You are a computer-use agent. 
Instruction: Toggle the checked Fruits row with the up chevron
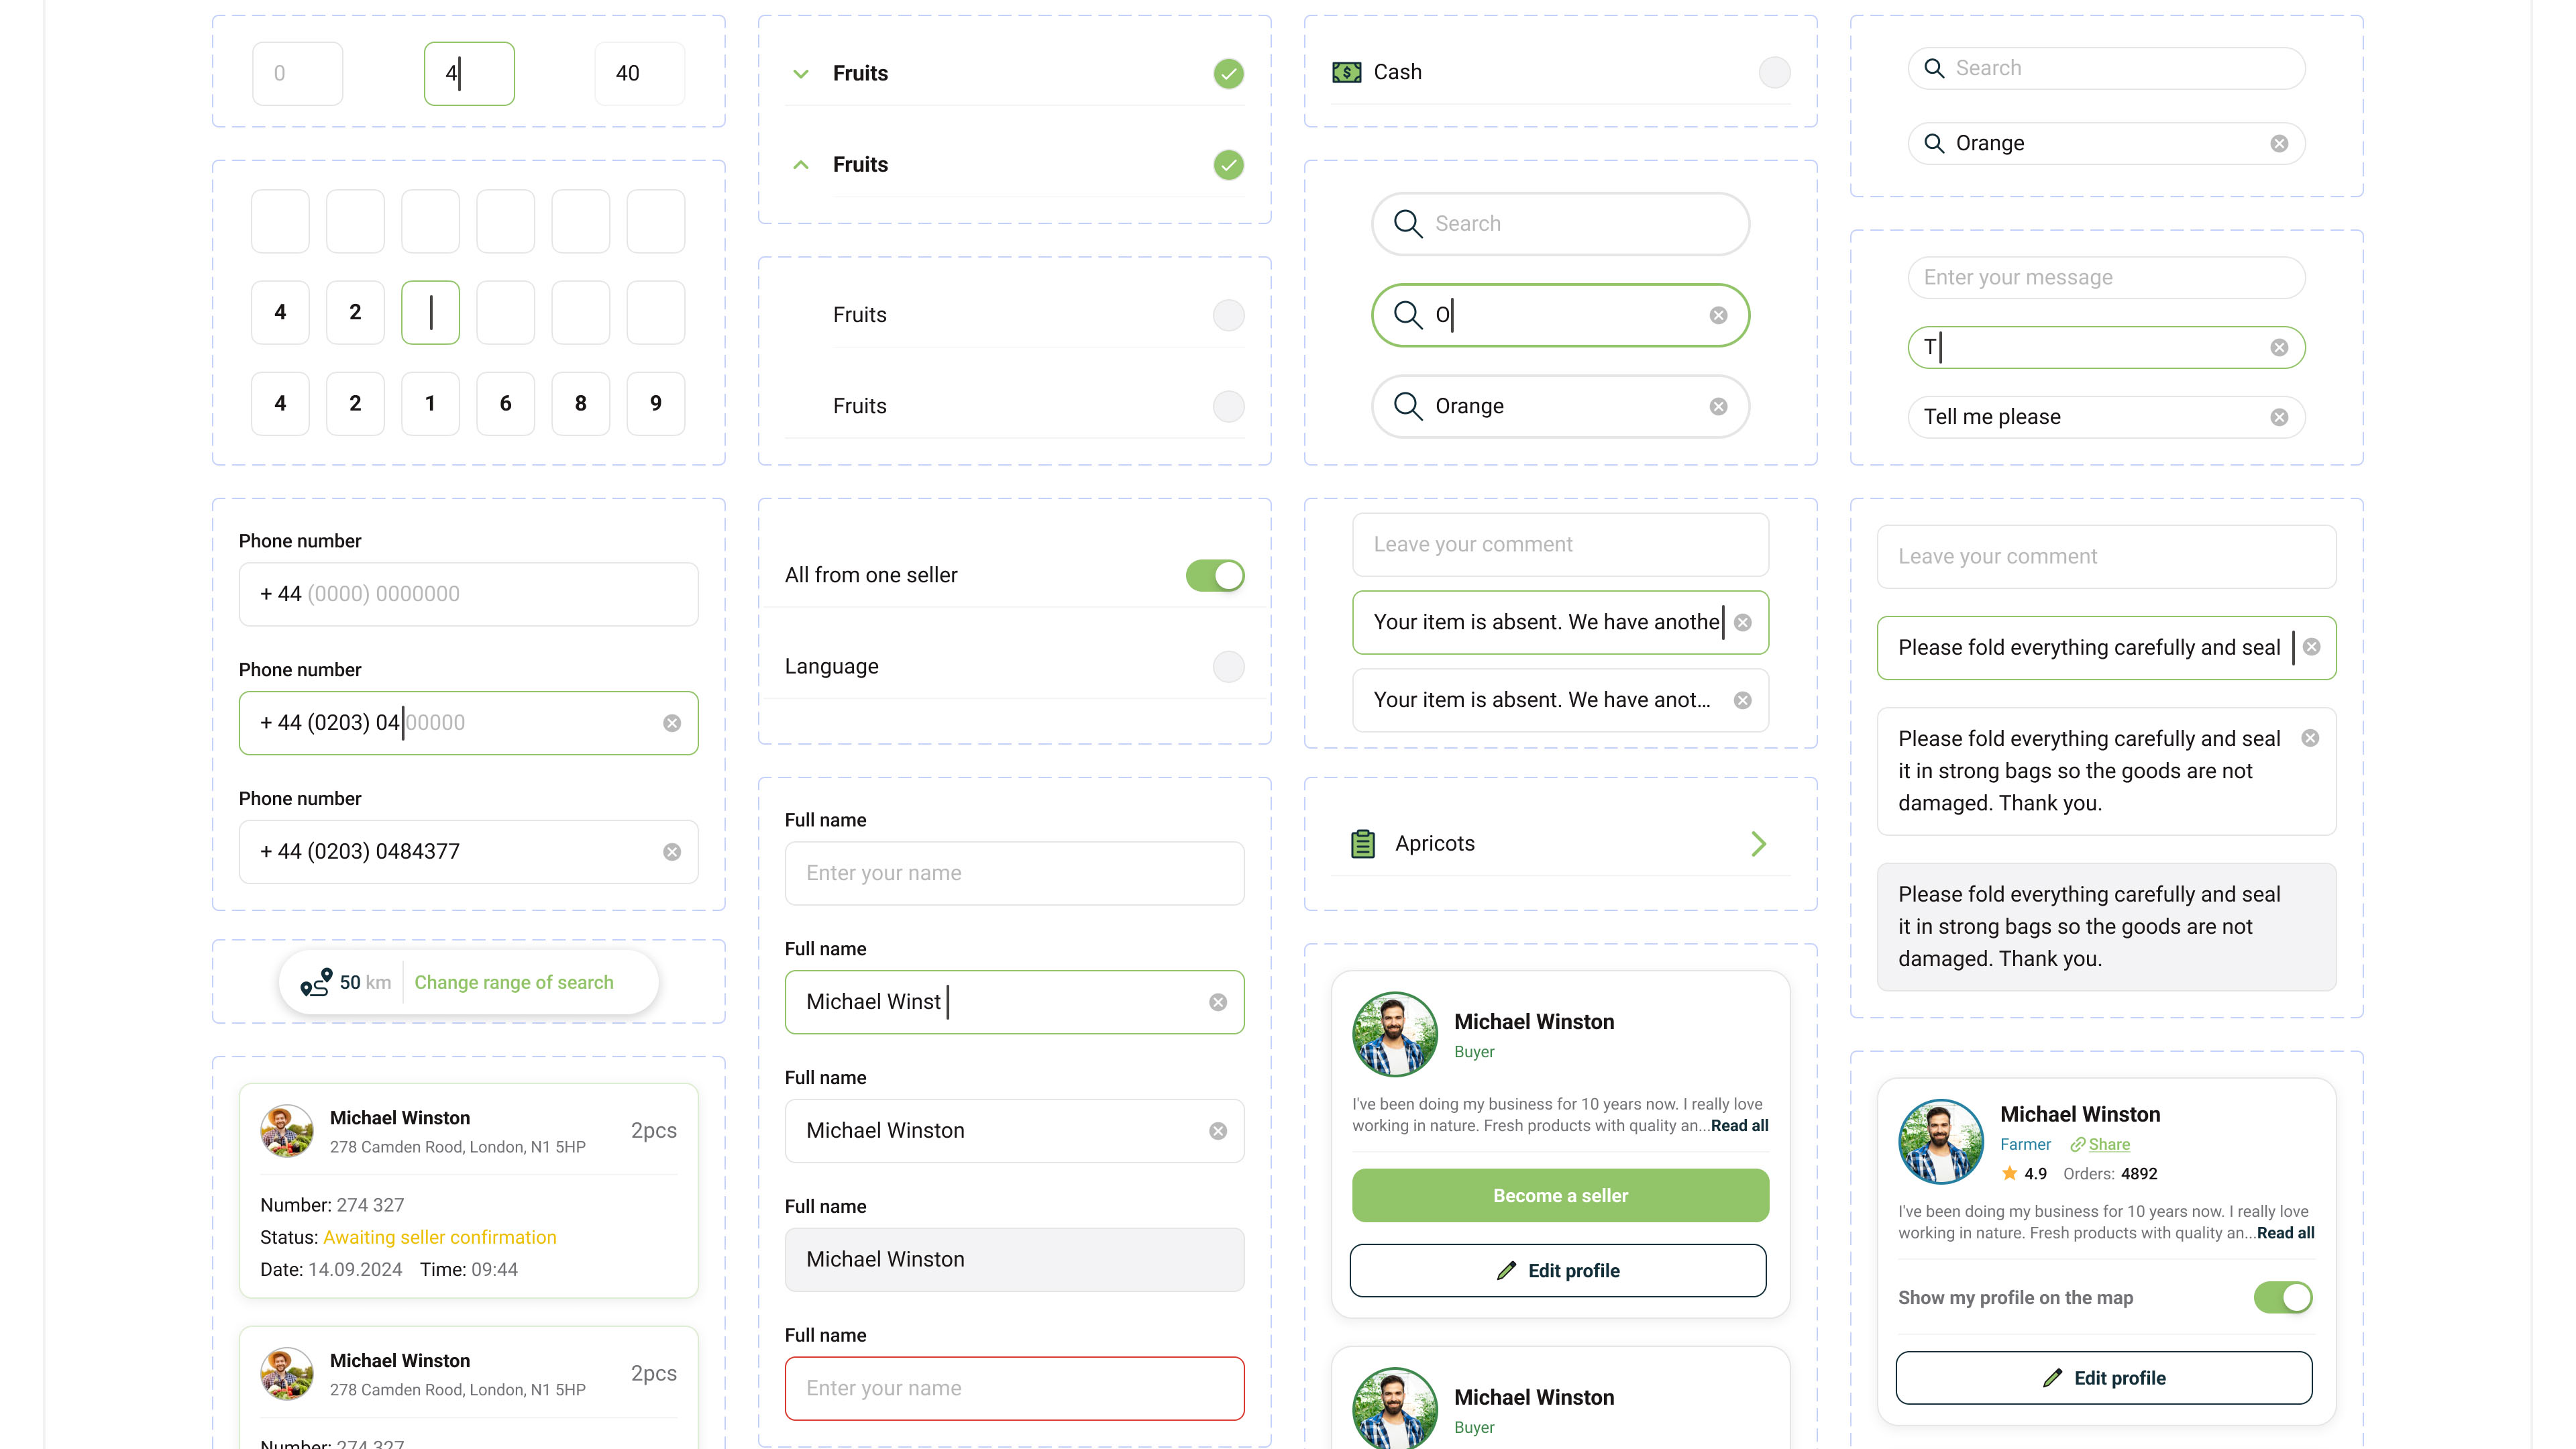(1228, 164)
